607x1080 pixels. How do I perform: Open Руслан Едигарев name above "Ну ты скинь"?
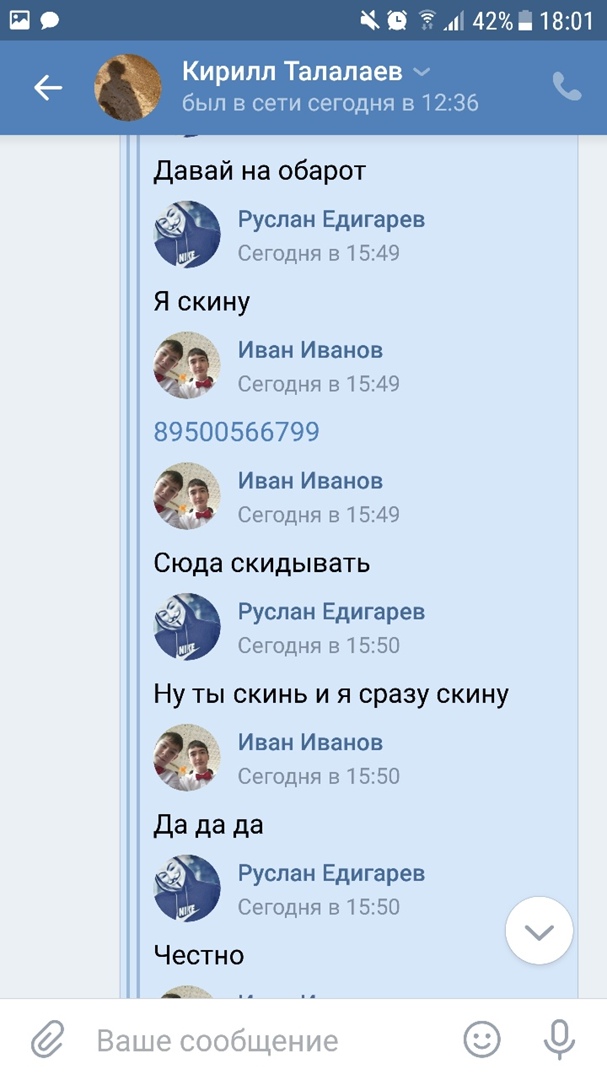click(331, 612)
